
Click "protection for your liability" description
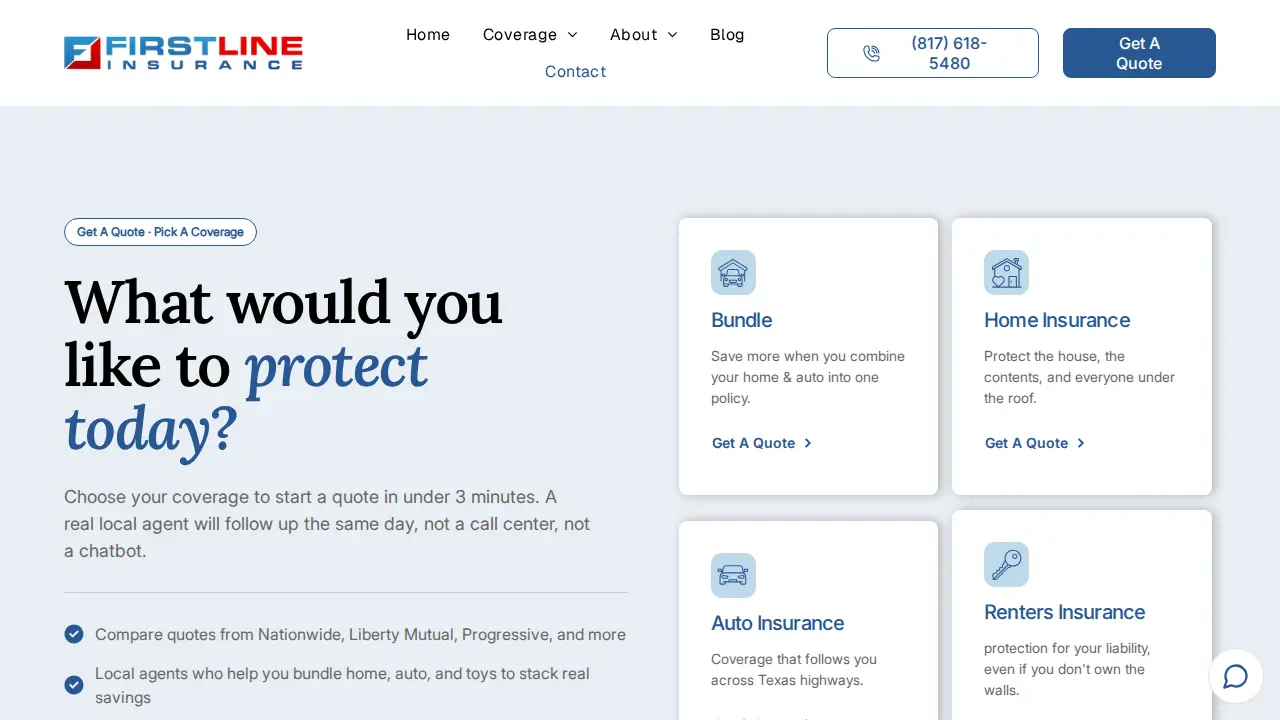click(1067, 669)
